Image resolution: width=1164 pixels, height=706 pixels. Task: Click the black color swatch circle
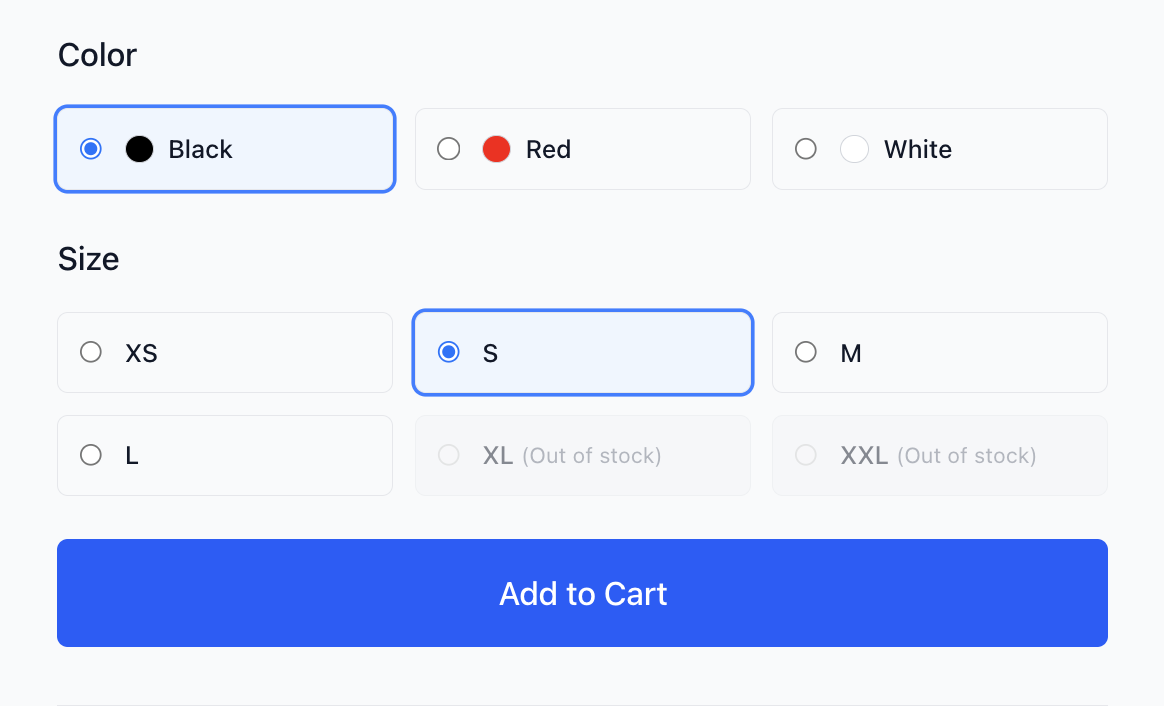tap(139, 149)
